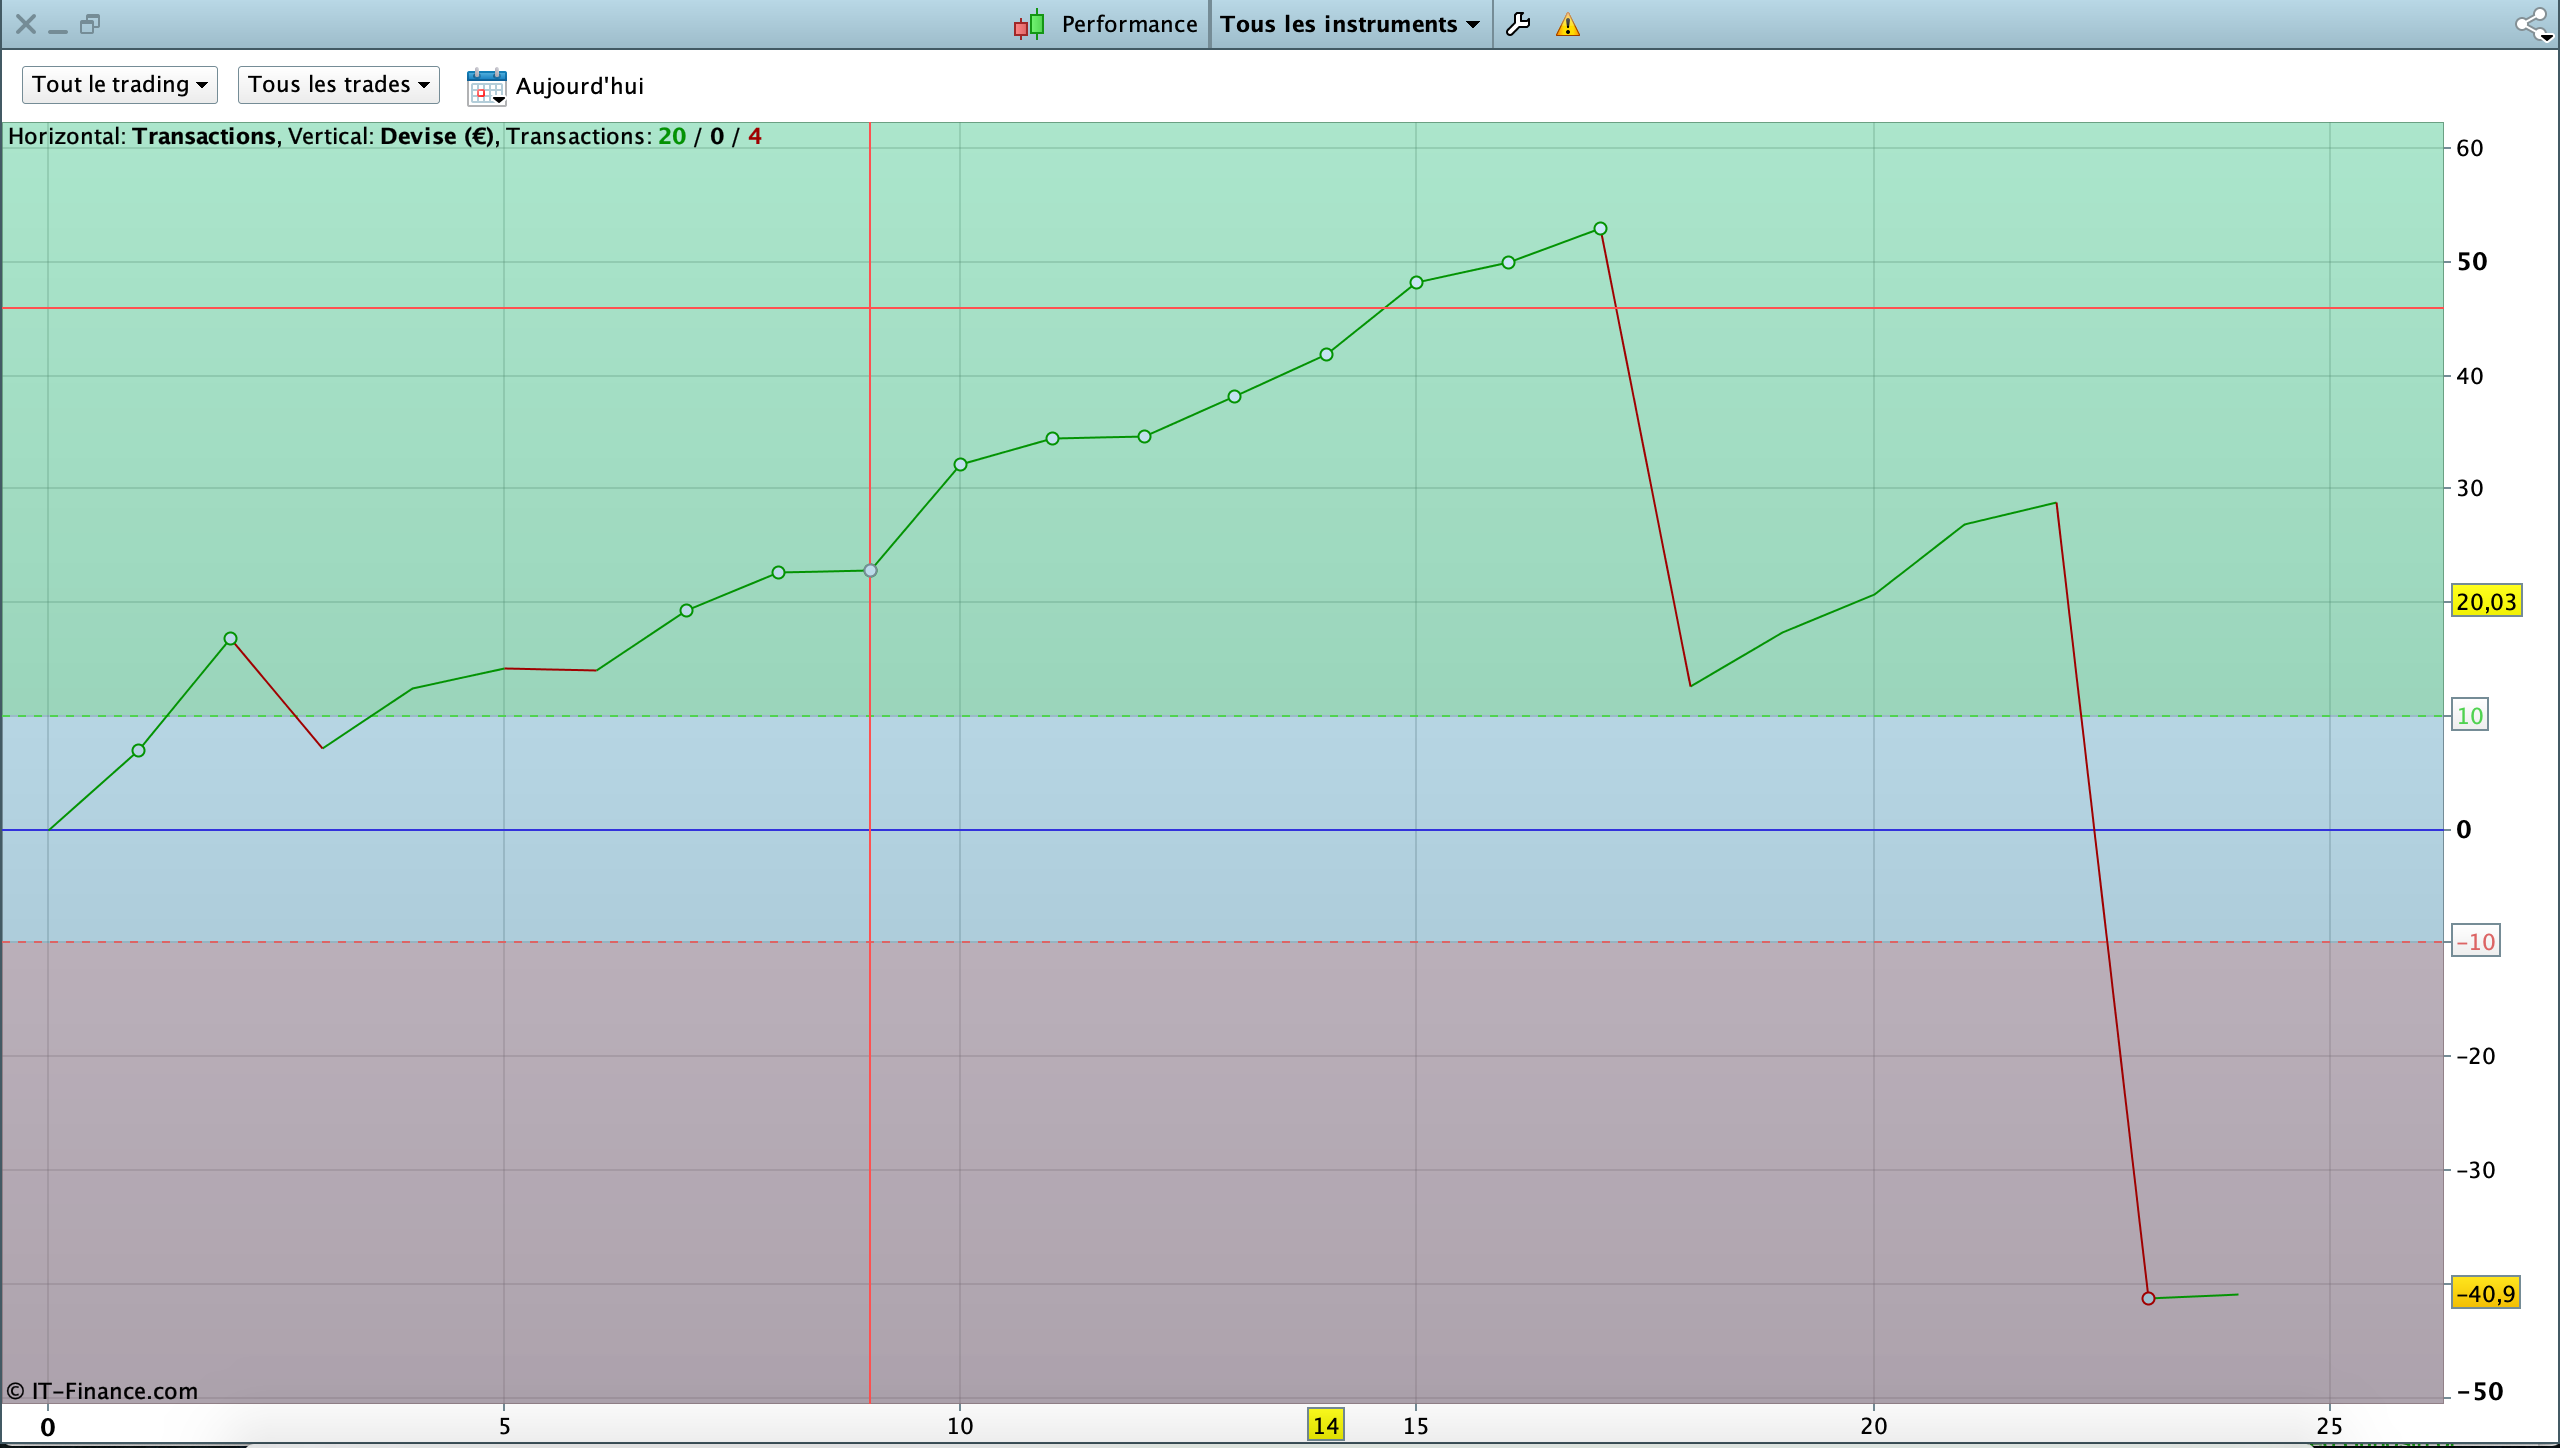The height and width of the screenshot is (1448, 2560).
Task: Select the red -10 threshold label
Action: [2475, 942]
